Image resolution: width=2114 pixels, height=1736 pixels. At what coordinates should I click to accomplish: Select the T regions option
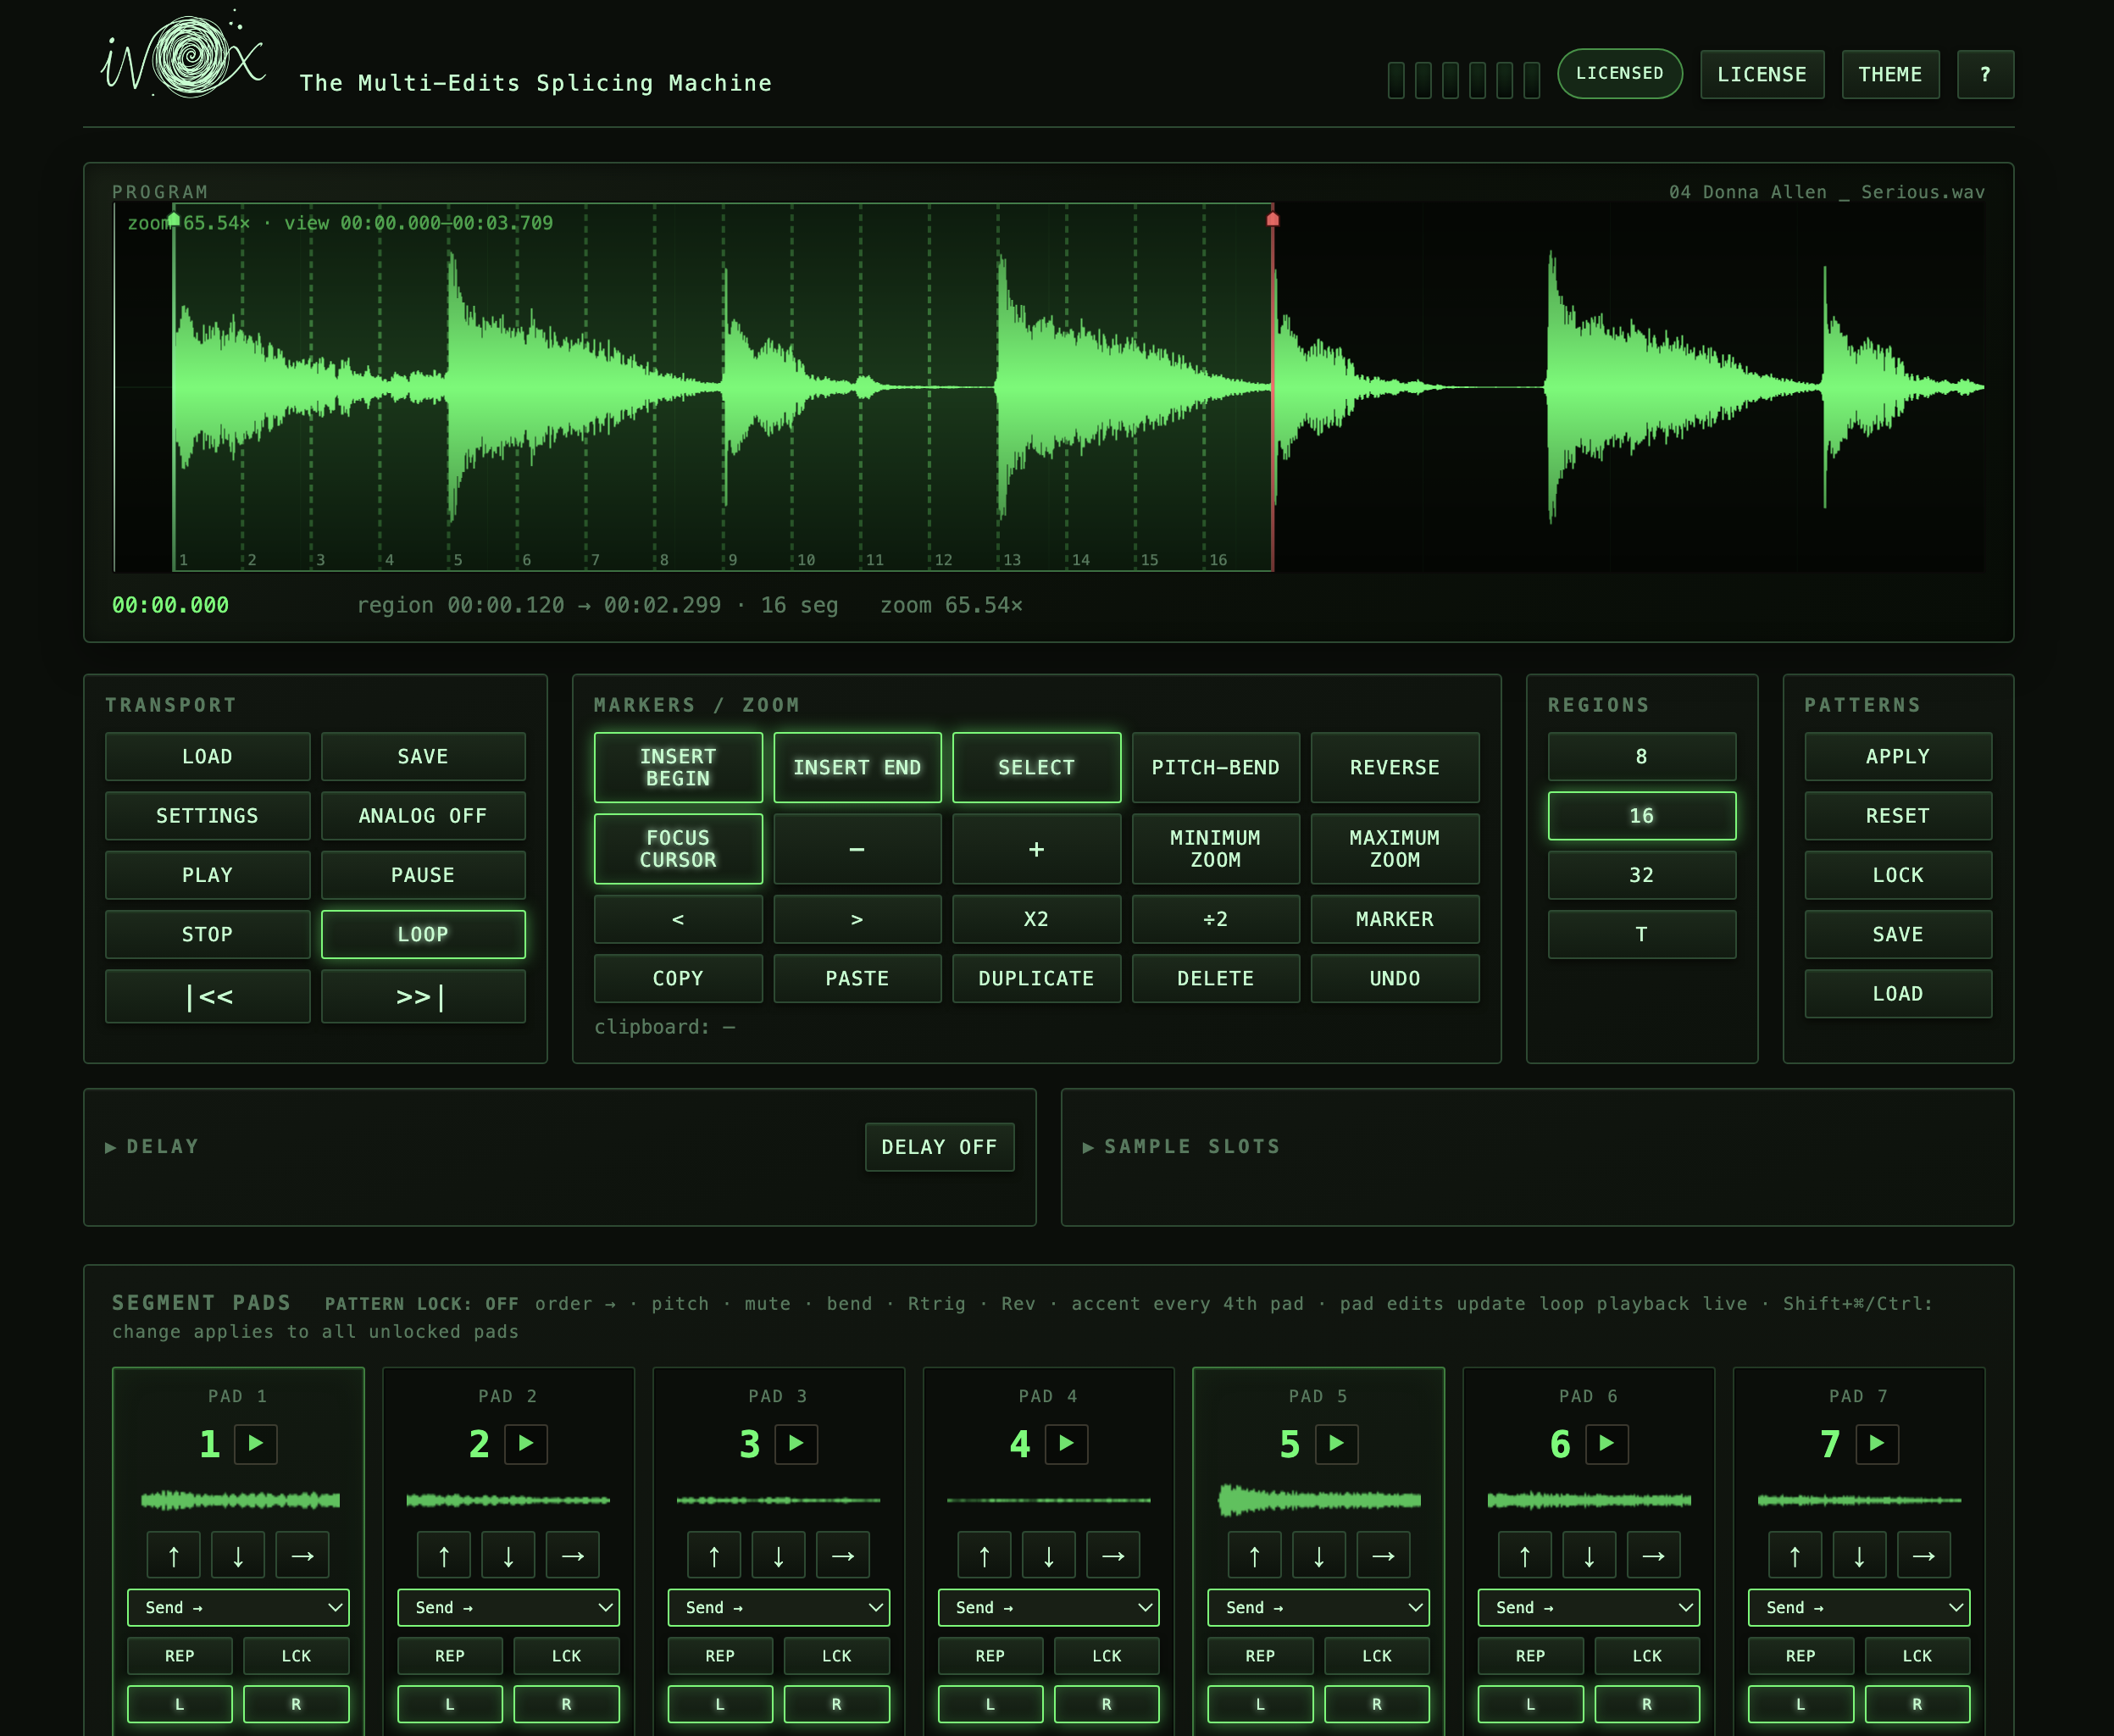click(x=1641, y=934)
